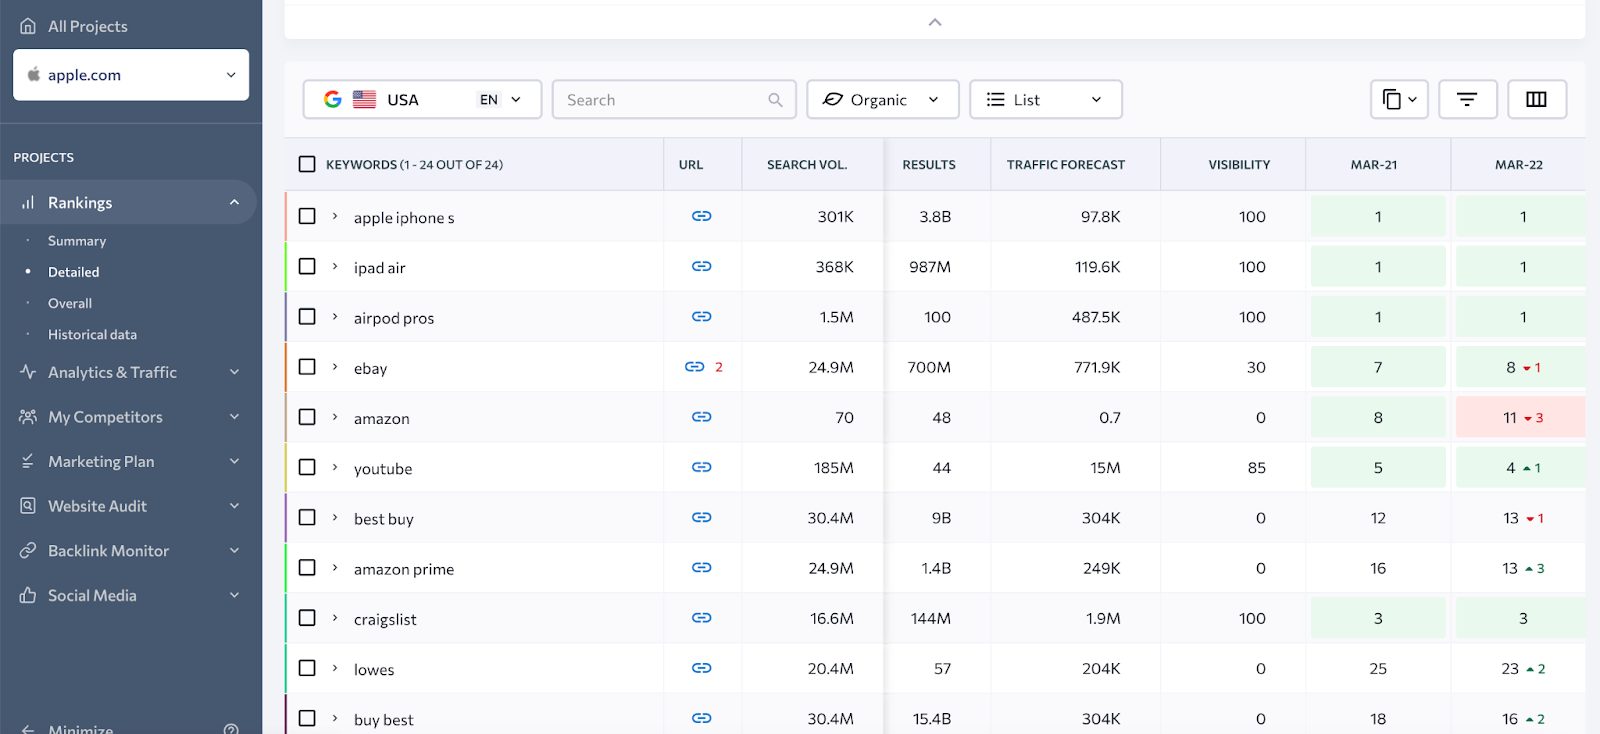Check the ebay keyword checkbox

point(307,367)
